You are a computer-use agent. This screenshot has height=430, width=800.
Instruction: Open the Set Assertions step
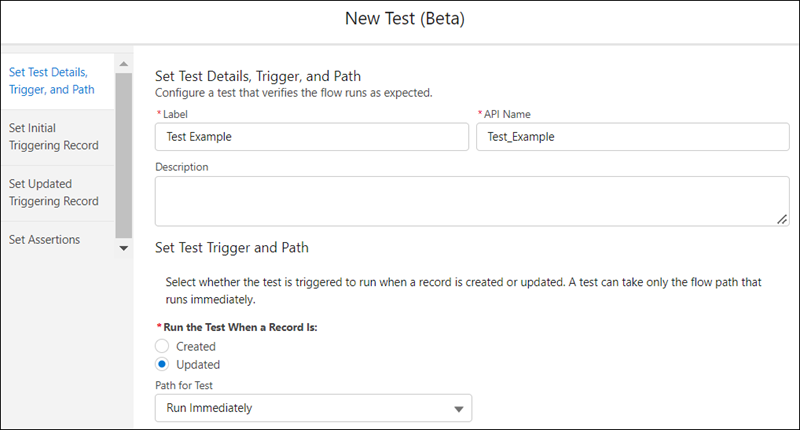click(44, 240)
